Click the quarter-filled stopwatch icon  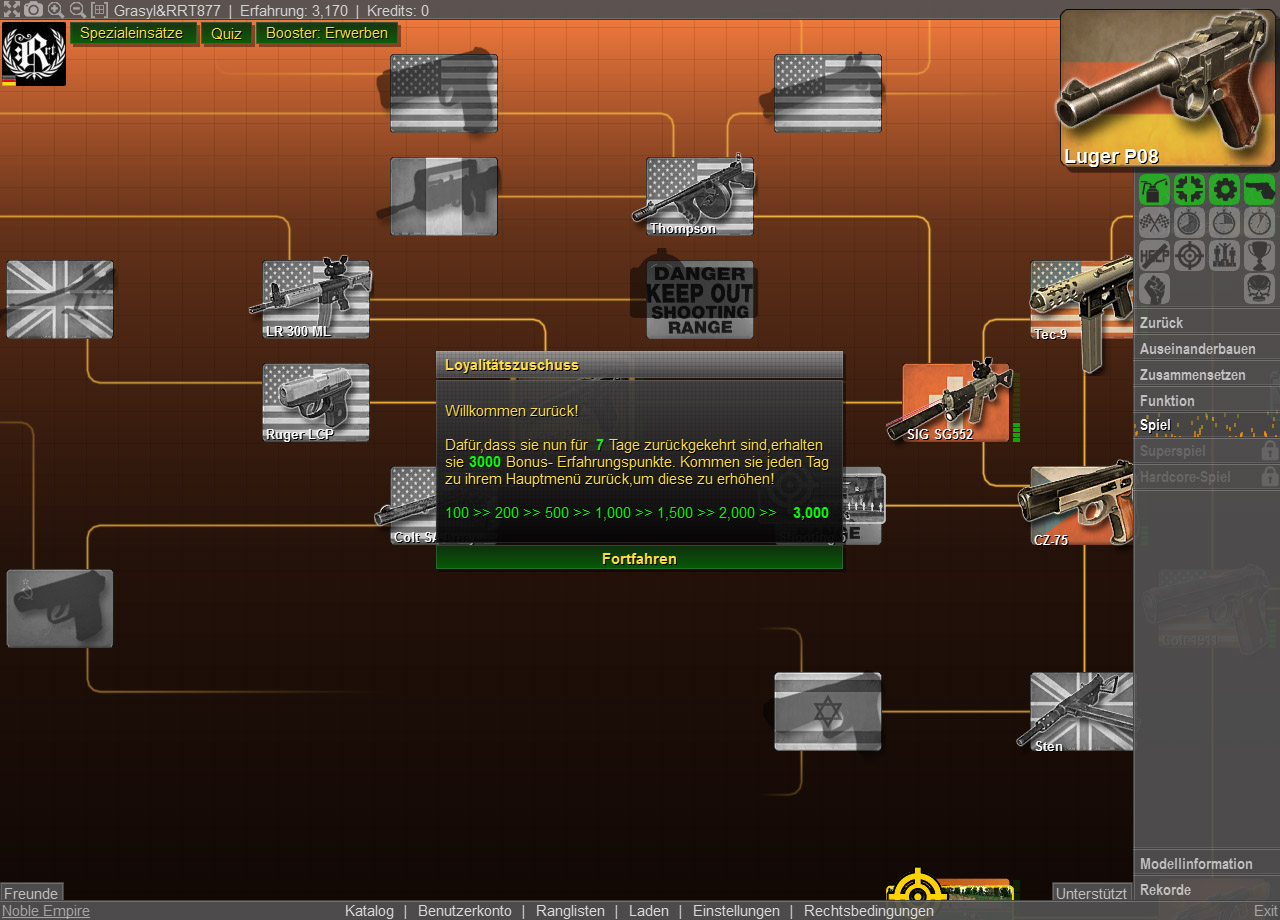[x=1224, y=222]
